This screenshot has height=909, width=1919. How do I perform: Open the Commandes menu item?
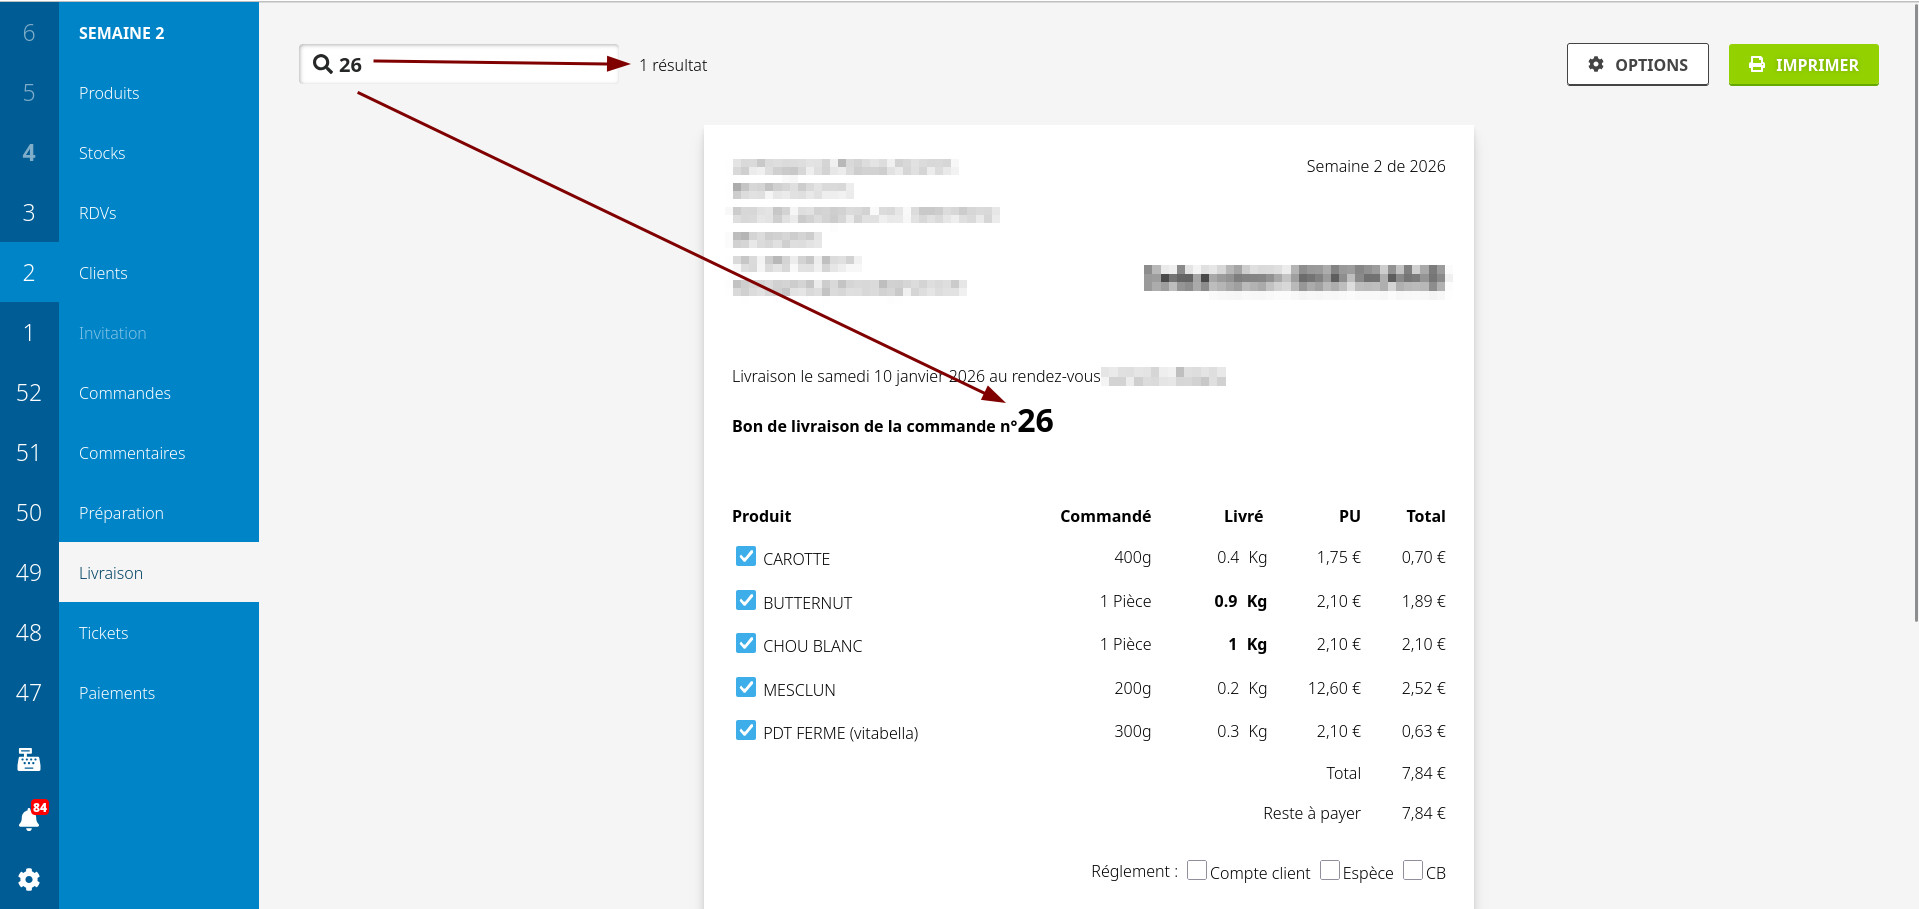125,393
